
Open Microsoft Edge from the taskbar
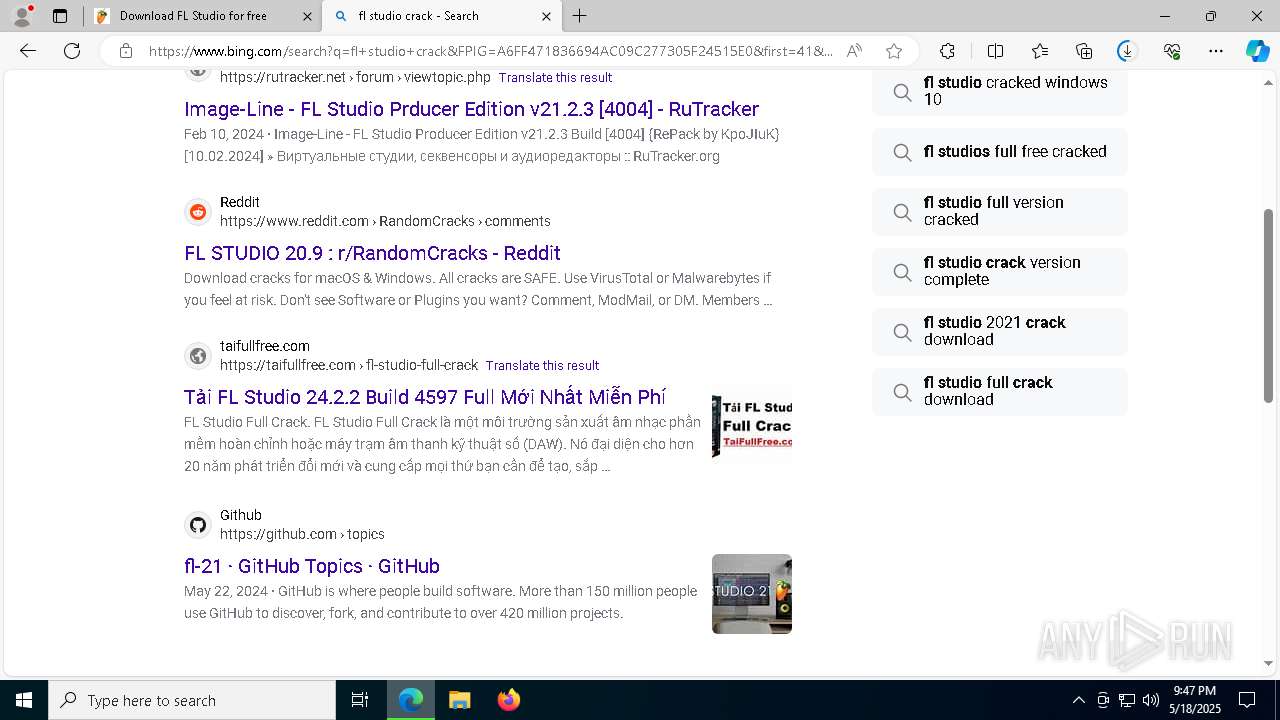click(411, 700)
